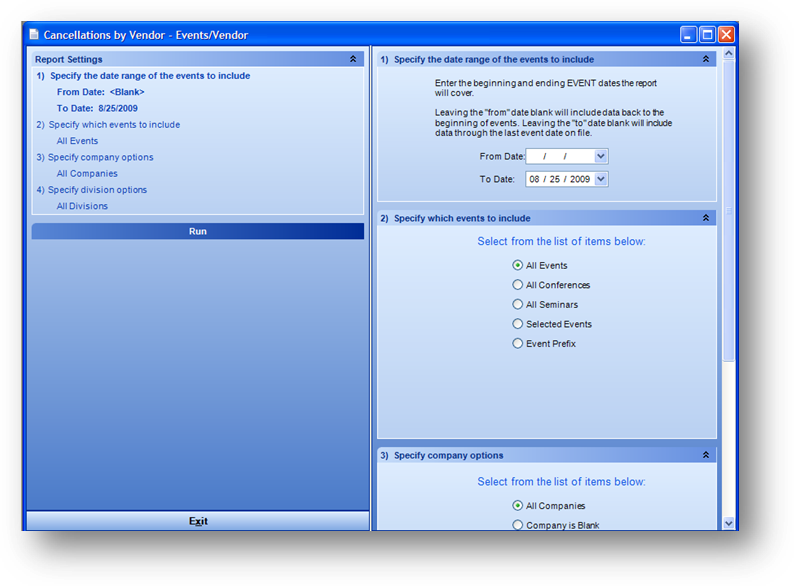794x586 pixels.
Task: Click the document icon in title bar
Action: 34,35
